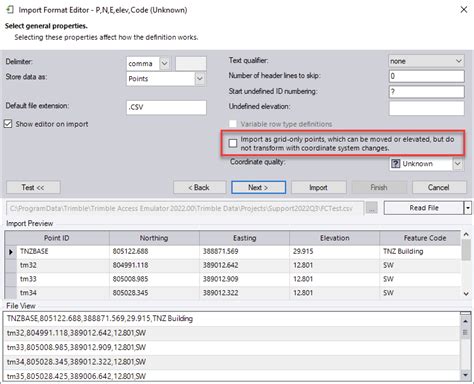The height and width of the screenshot is (384, 474).
Task: Click the Next > button
Action: [x=258, y=187]
